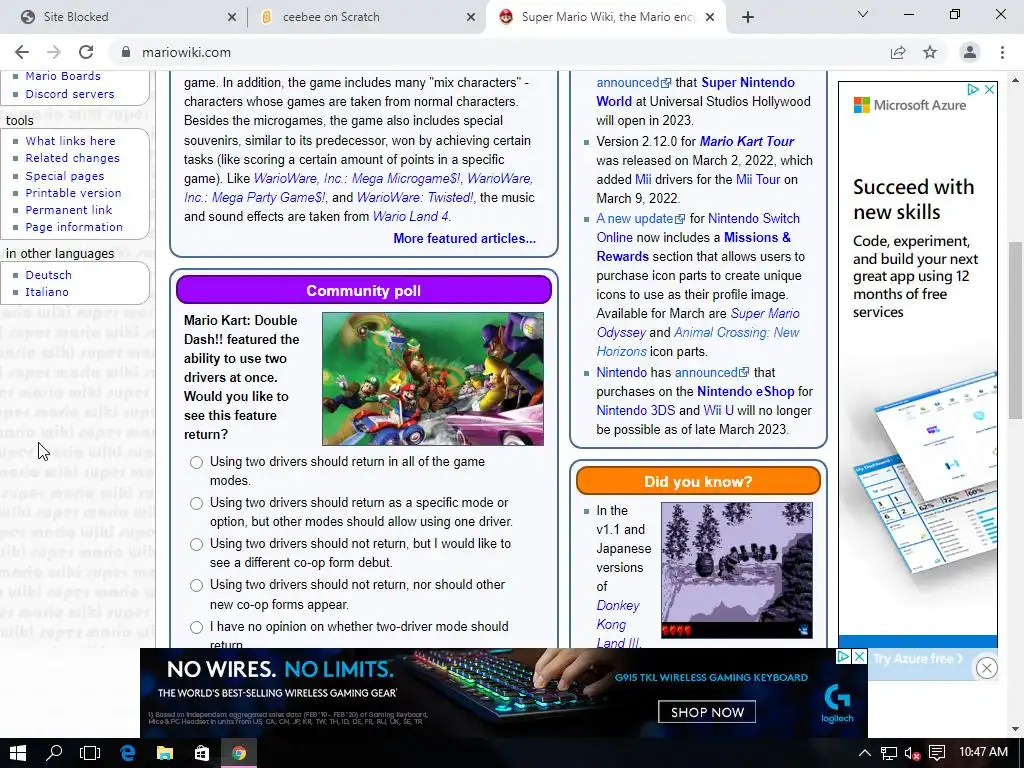Close the ceebee on Scratch tab
This screenshot has width=1024, height=768.
pyautogui.click(x=471, y=17)
